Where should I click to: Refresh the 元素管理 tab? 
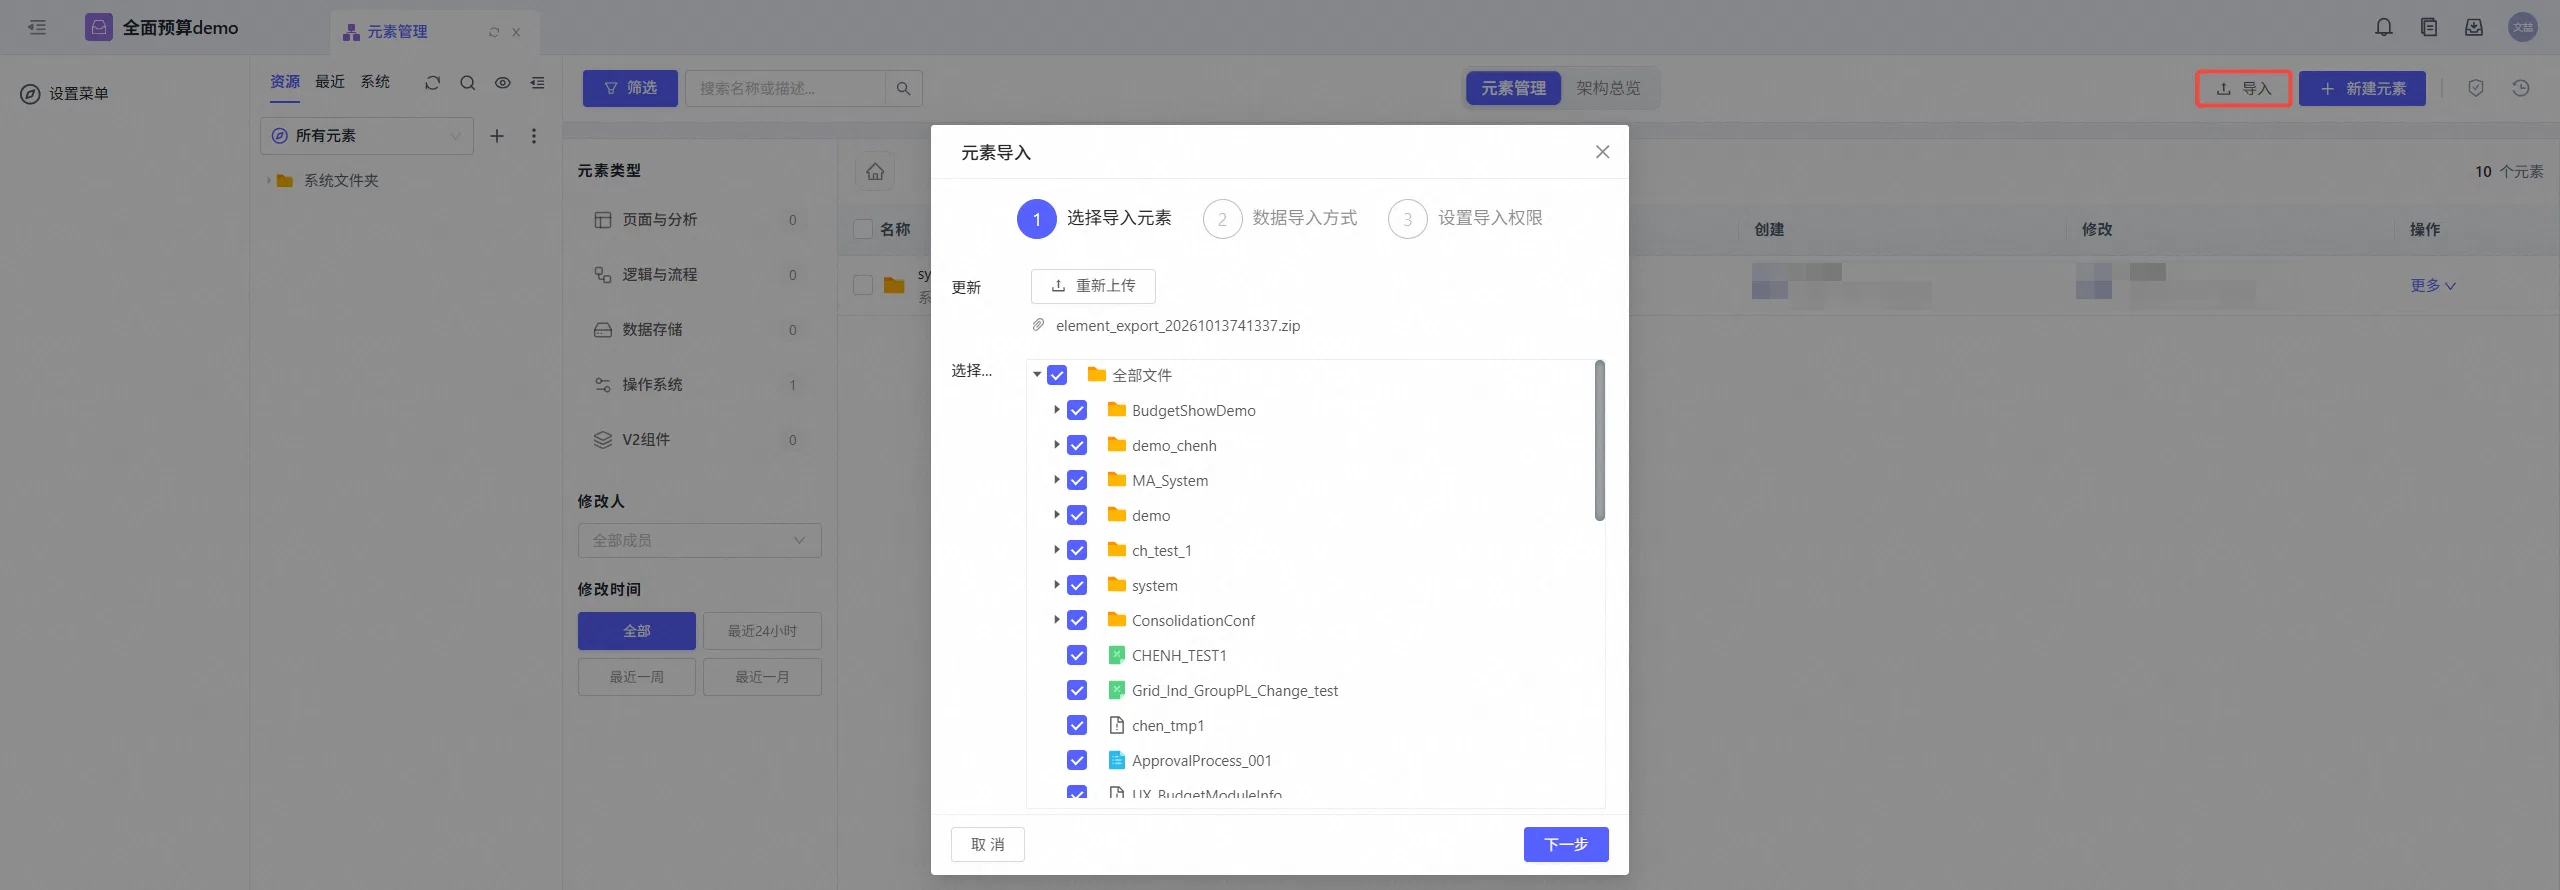[x=493, y=32]
